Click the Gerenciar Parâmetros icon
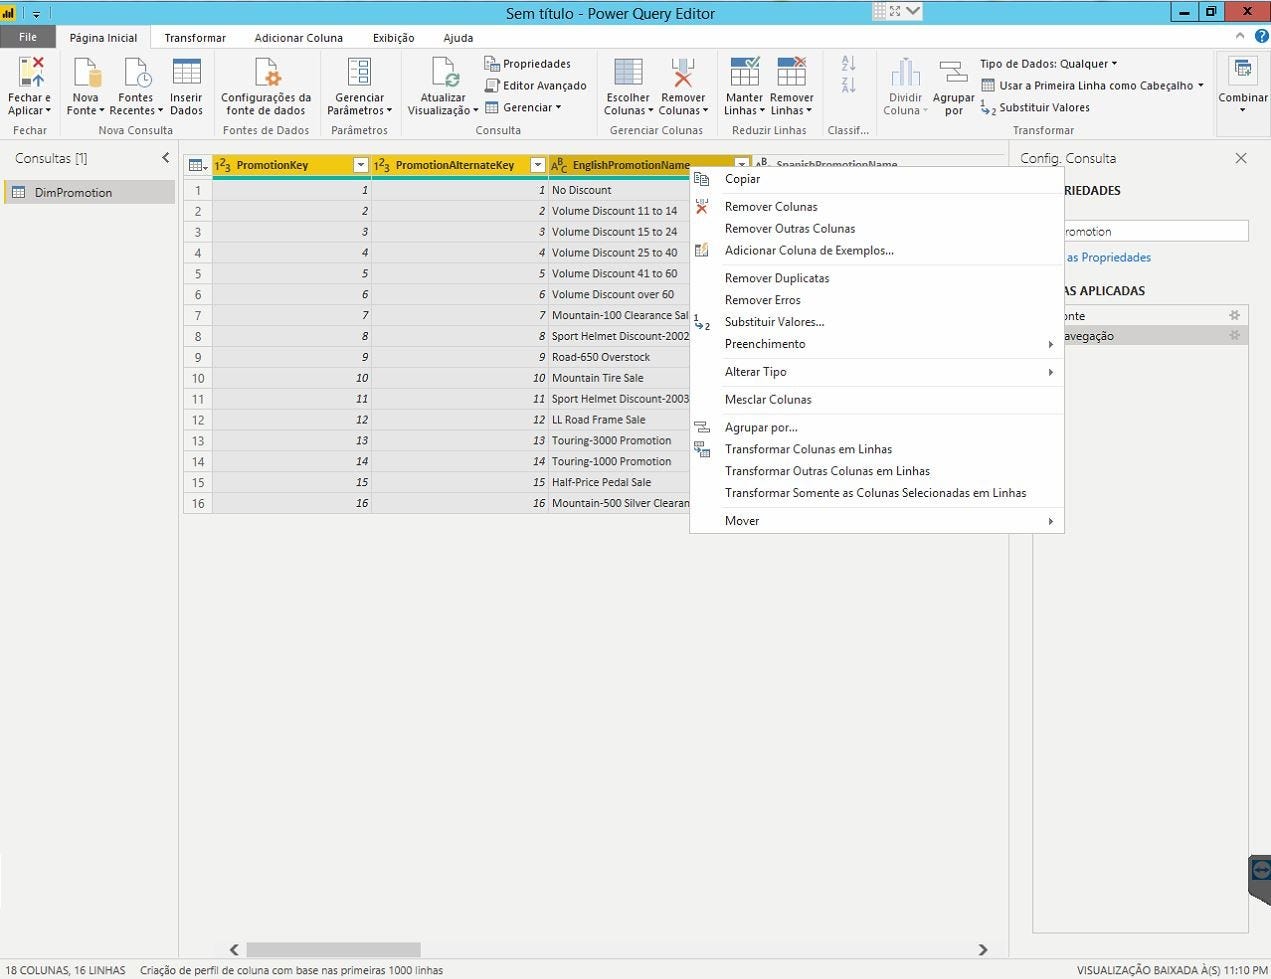Viewport: 1271px width, 979px height. [359, 73]
